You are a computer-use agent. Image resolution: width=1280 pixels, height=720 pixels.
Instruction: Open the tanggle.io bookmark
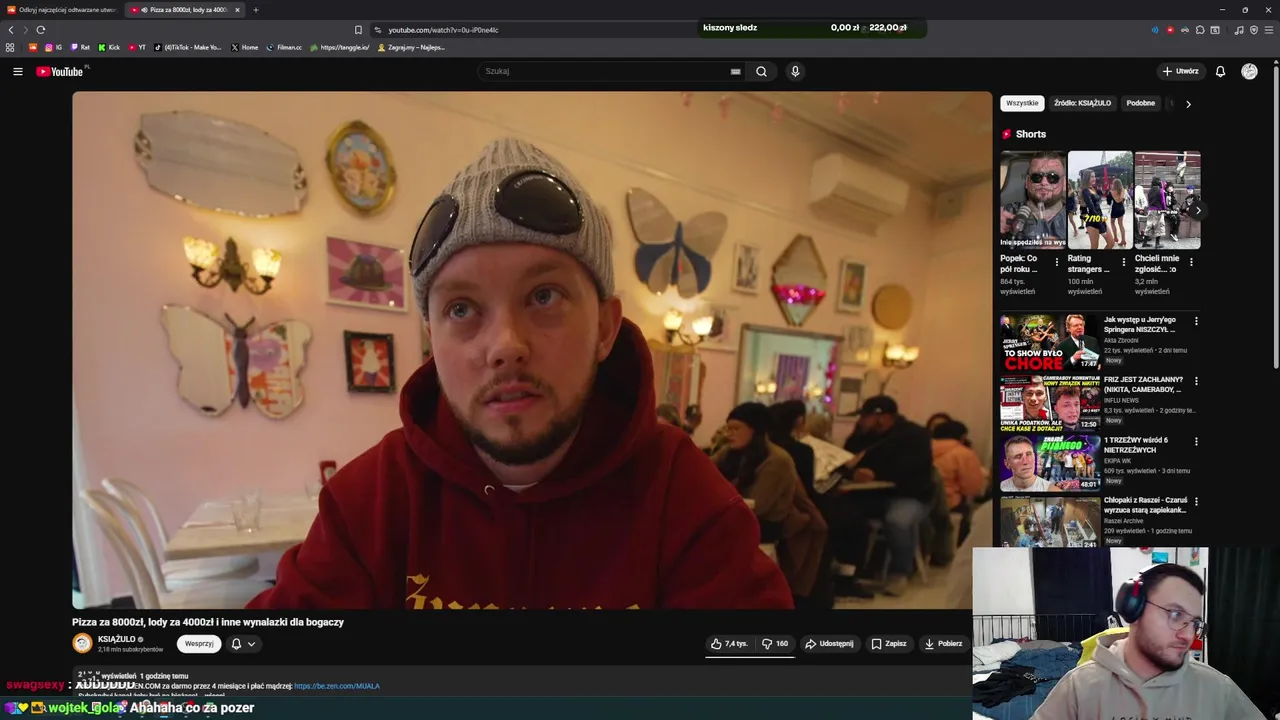[340, 47]
